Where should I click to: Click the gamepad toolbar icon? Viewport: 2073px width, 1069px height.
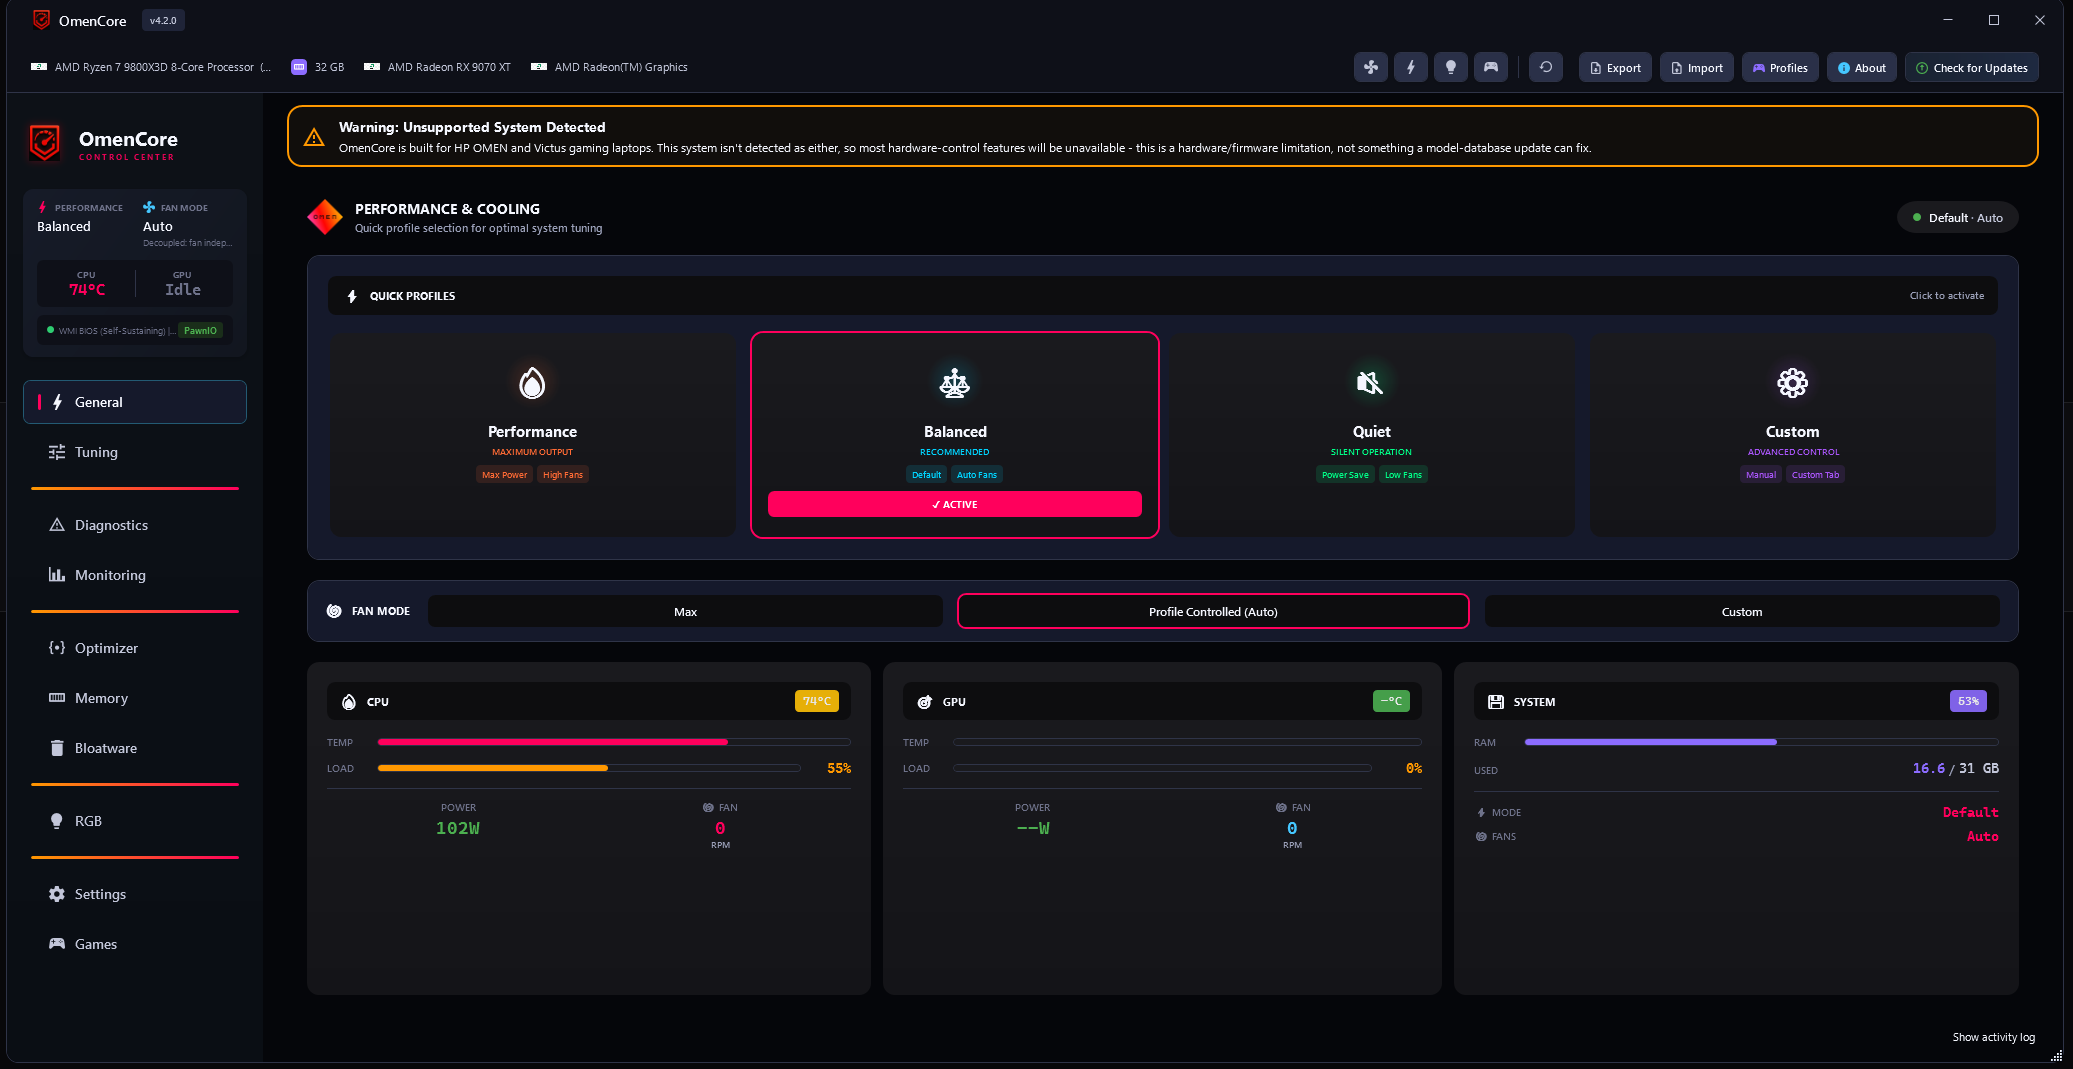[x=1490, y=67]
